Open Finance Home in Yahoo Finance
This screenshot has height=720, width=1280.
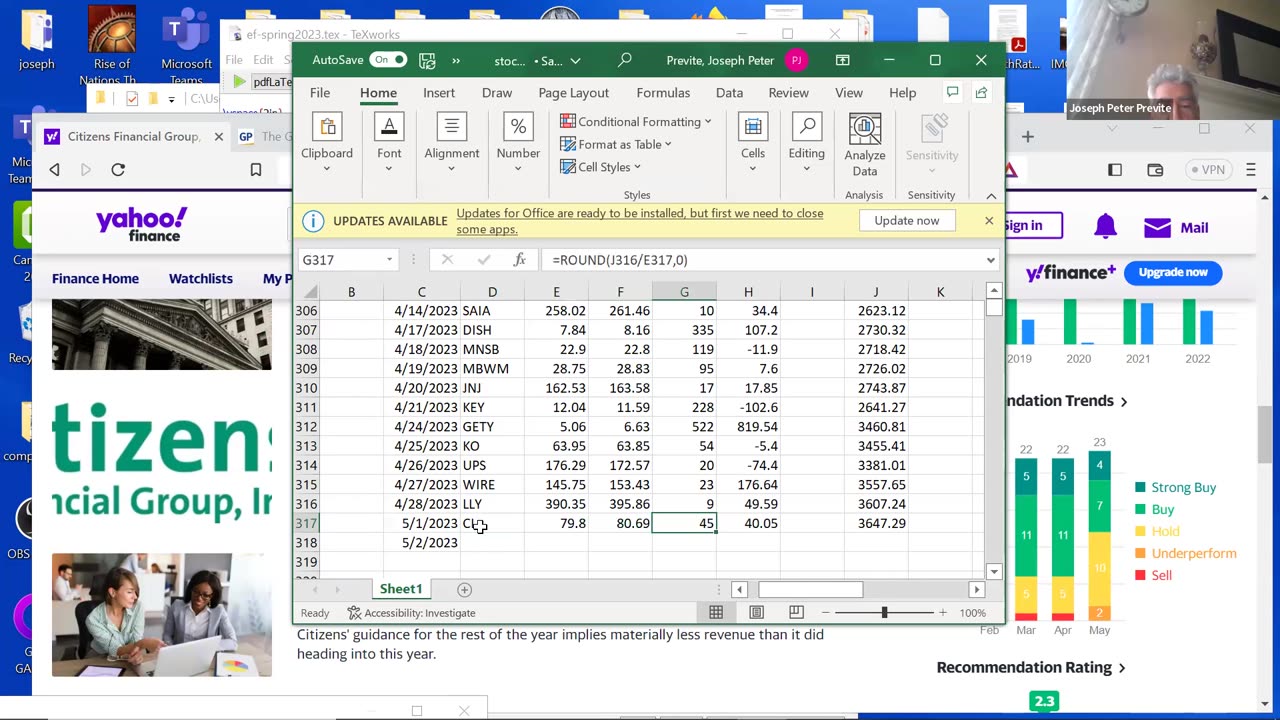point(96,279)
